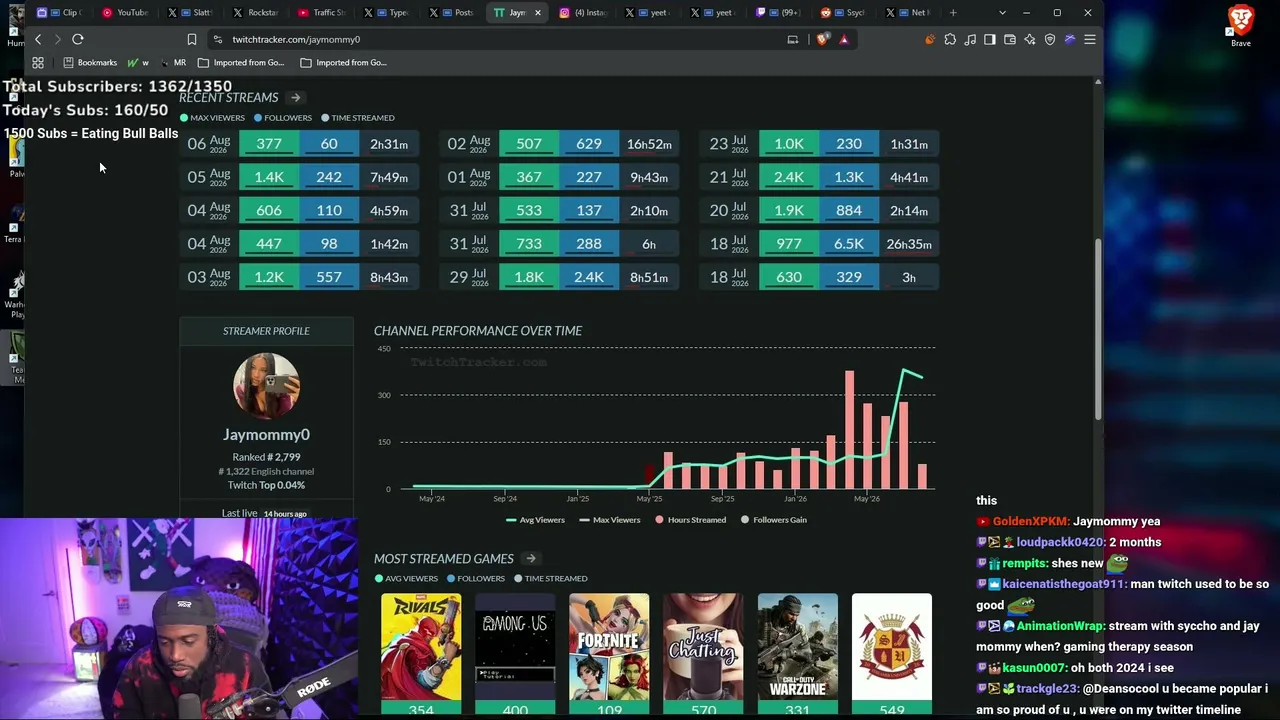Image resolution: width=1280 pixels, height=720 pixels.
Task: Open the 02 Aug stream with 16h52m
Action: click(x=559, y=144)
